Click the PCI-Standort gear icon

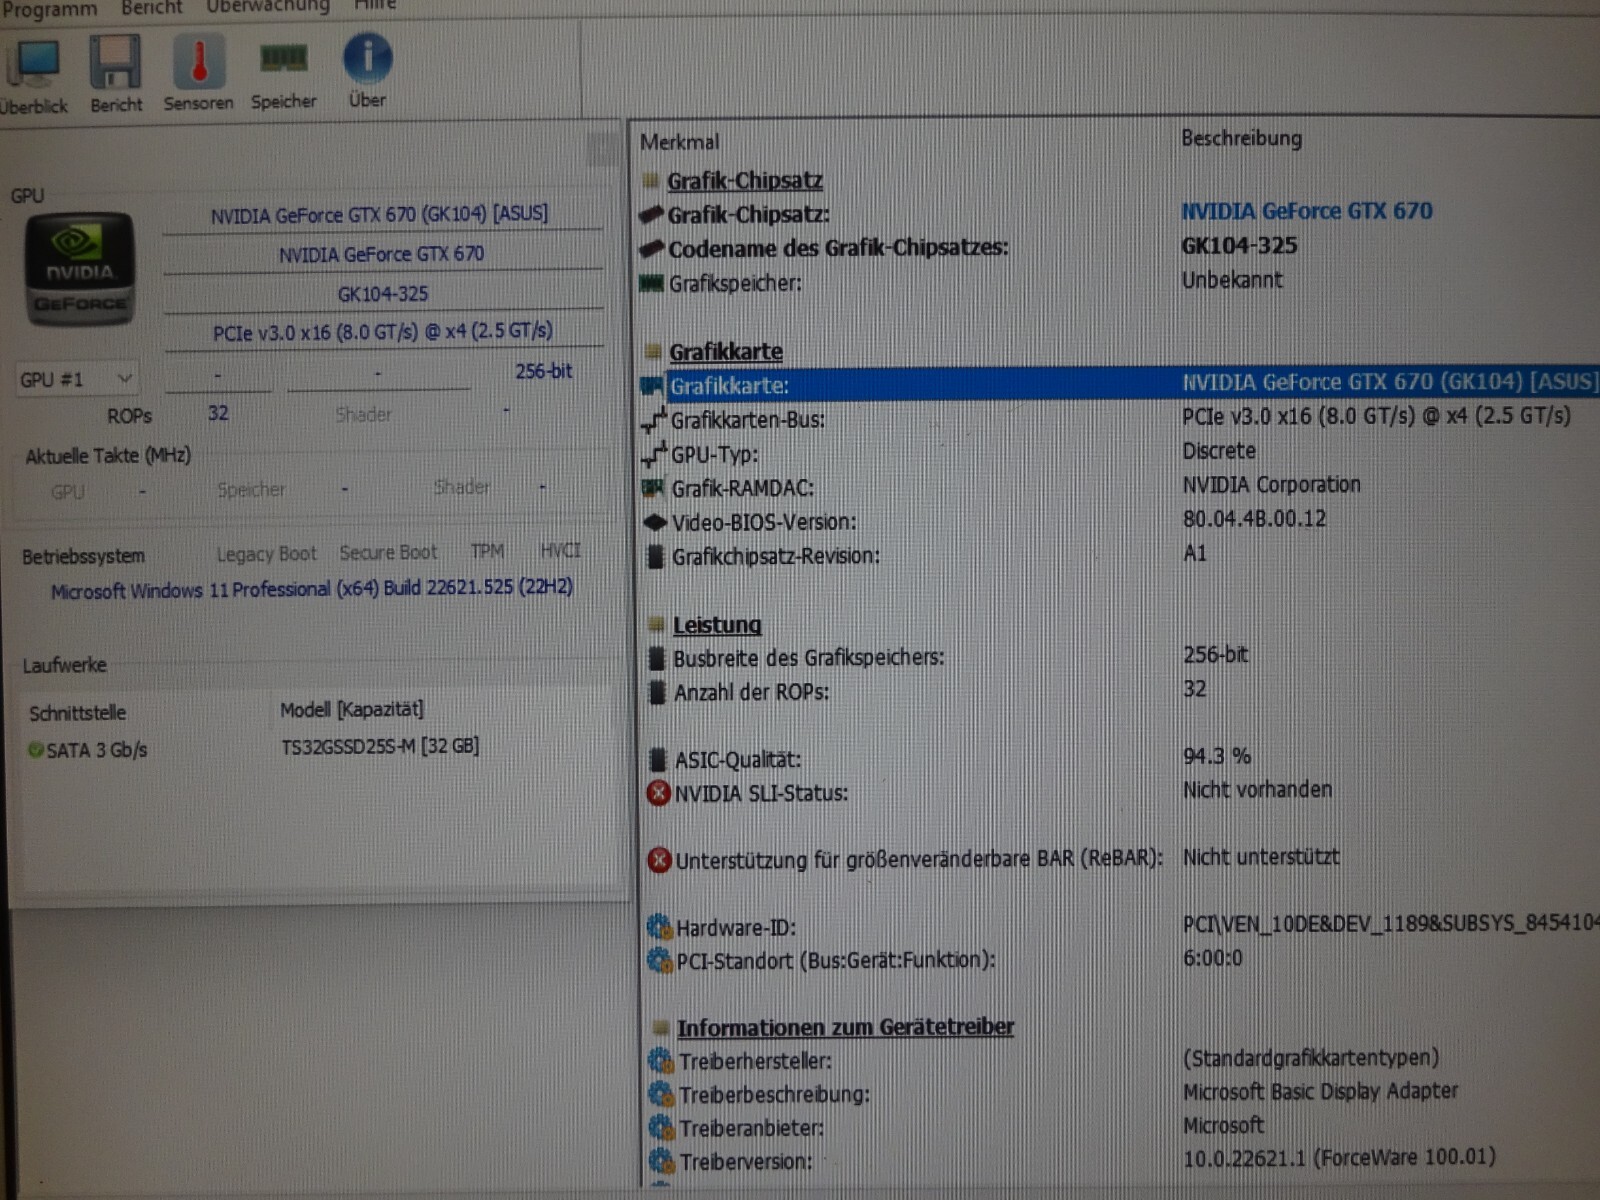click(660, 961)
